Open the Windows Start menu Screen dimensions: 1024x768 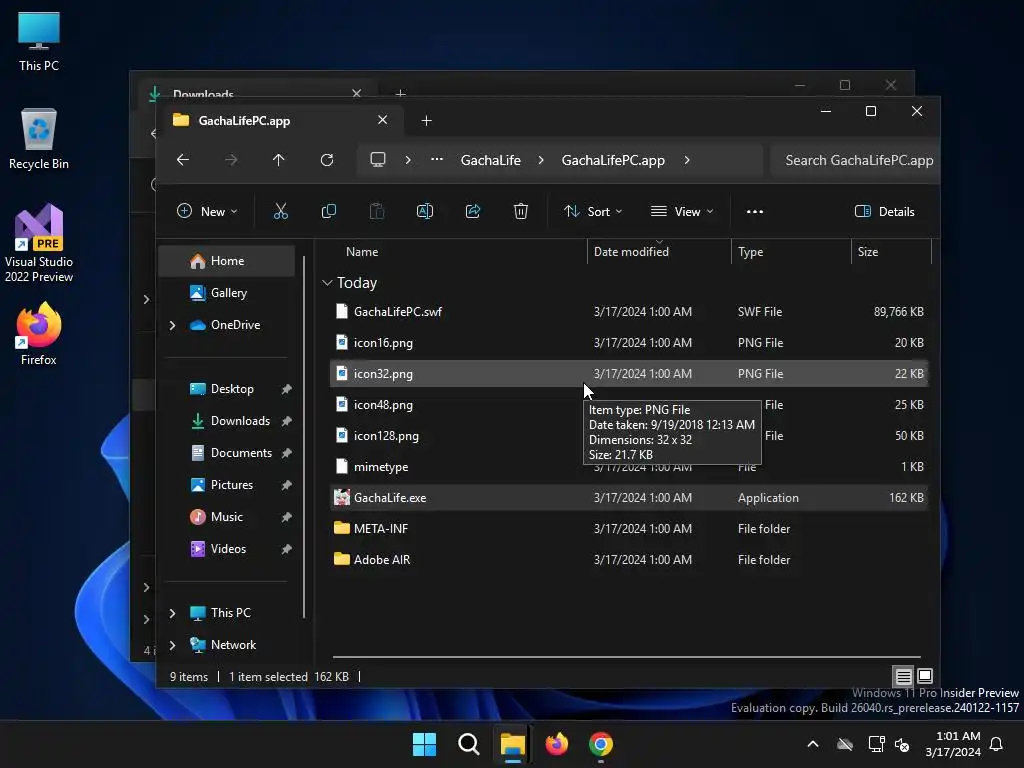(x=424, y=744)
